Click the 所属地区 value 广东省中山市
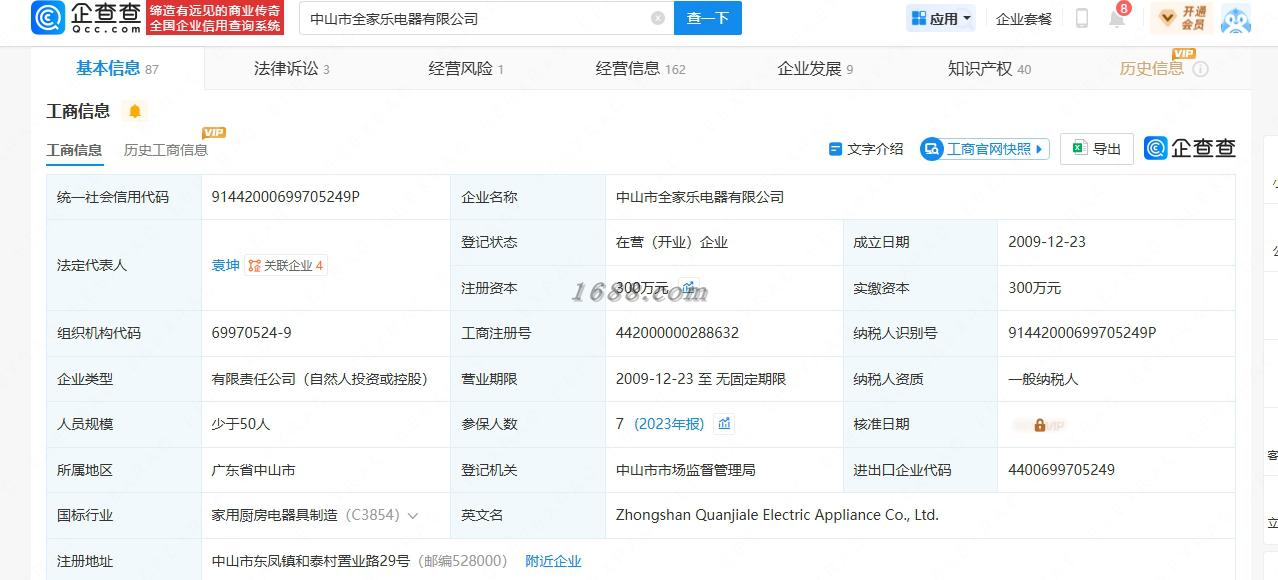Image resolution: width=1278 pixels, height=580 pixels. [253, 470]
